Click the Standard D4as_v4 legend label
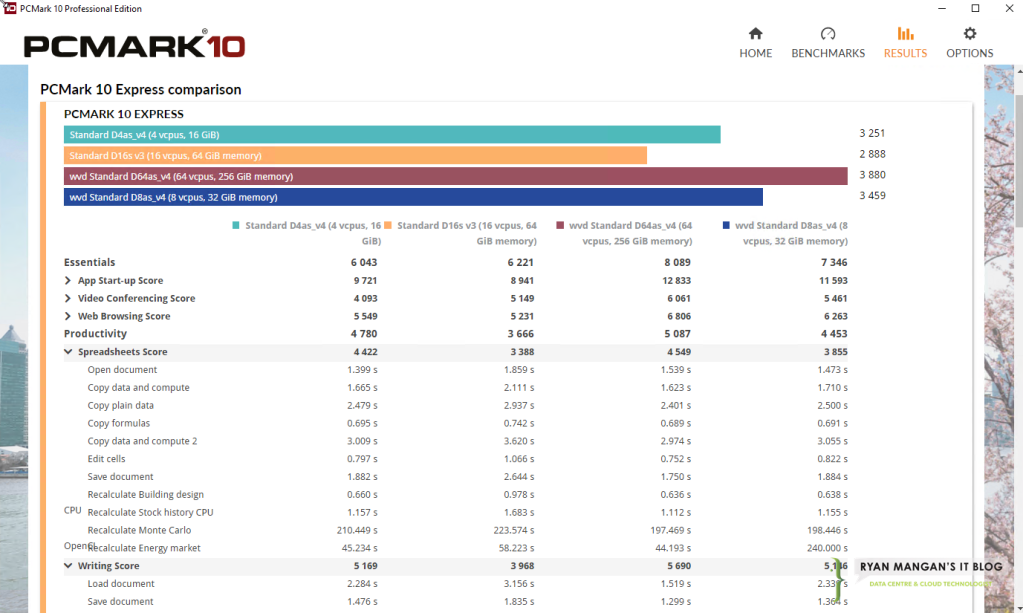This screenshot has width=1023, height=613. [313, 233]
